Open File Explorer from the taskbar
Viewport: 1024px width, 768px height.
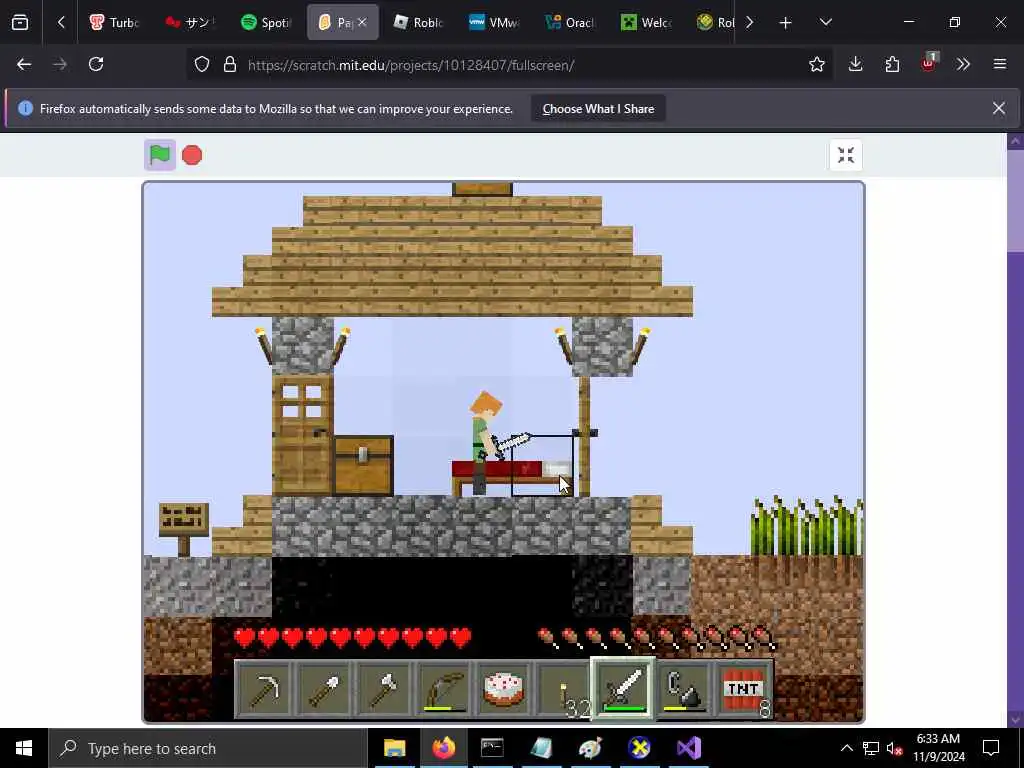tap(394, 748)
